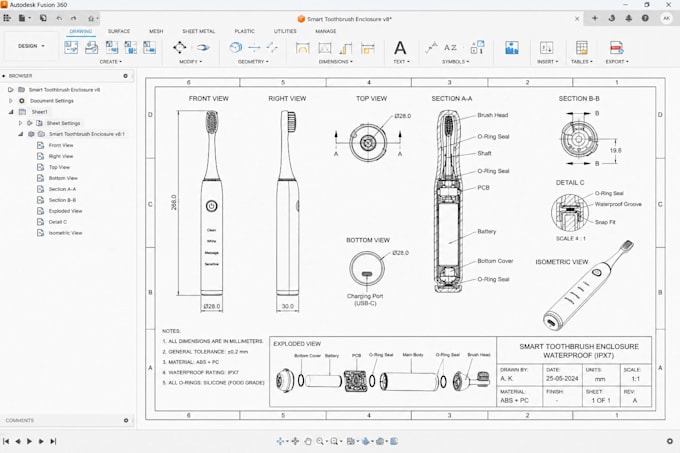Viewport: 680px width, 453px height.
Task: Open notifications bell icon
Action: pos(628,18)
